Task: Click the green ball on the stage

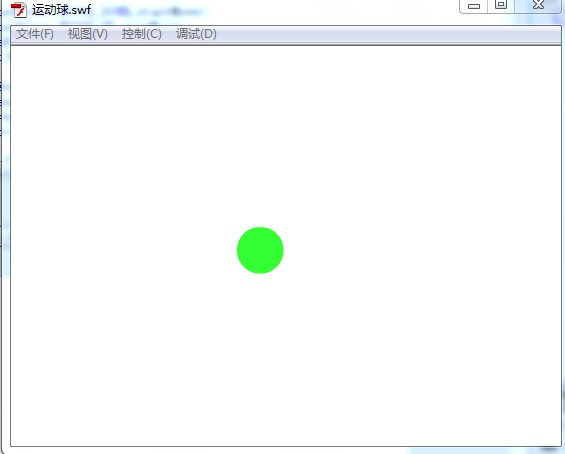Action: tap(260, 250)
